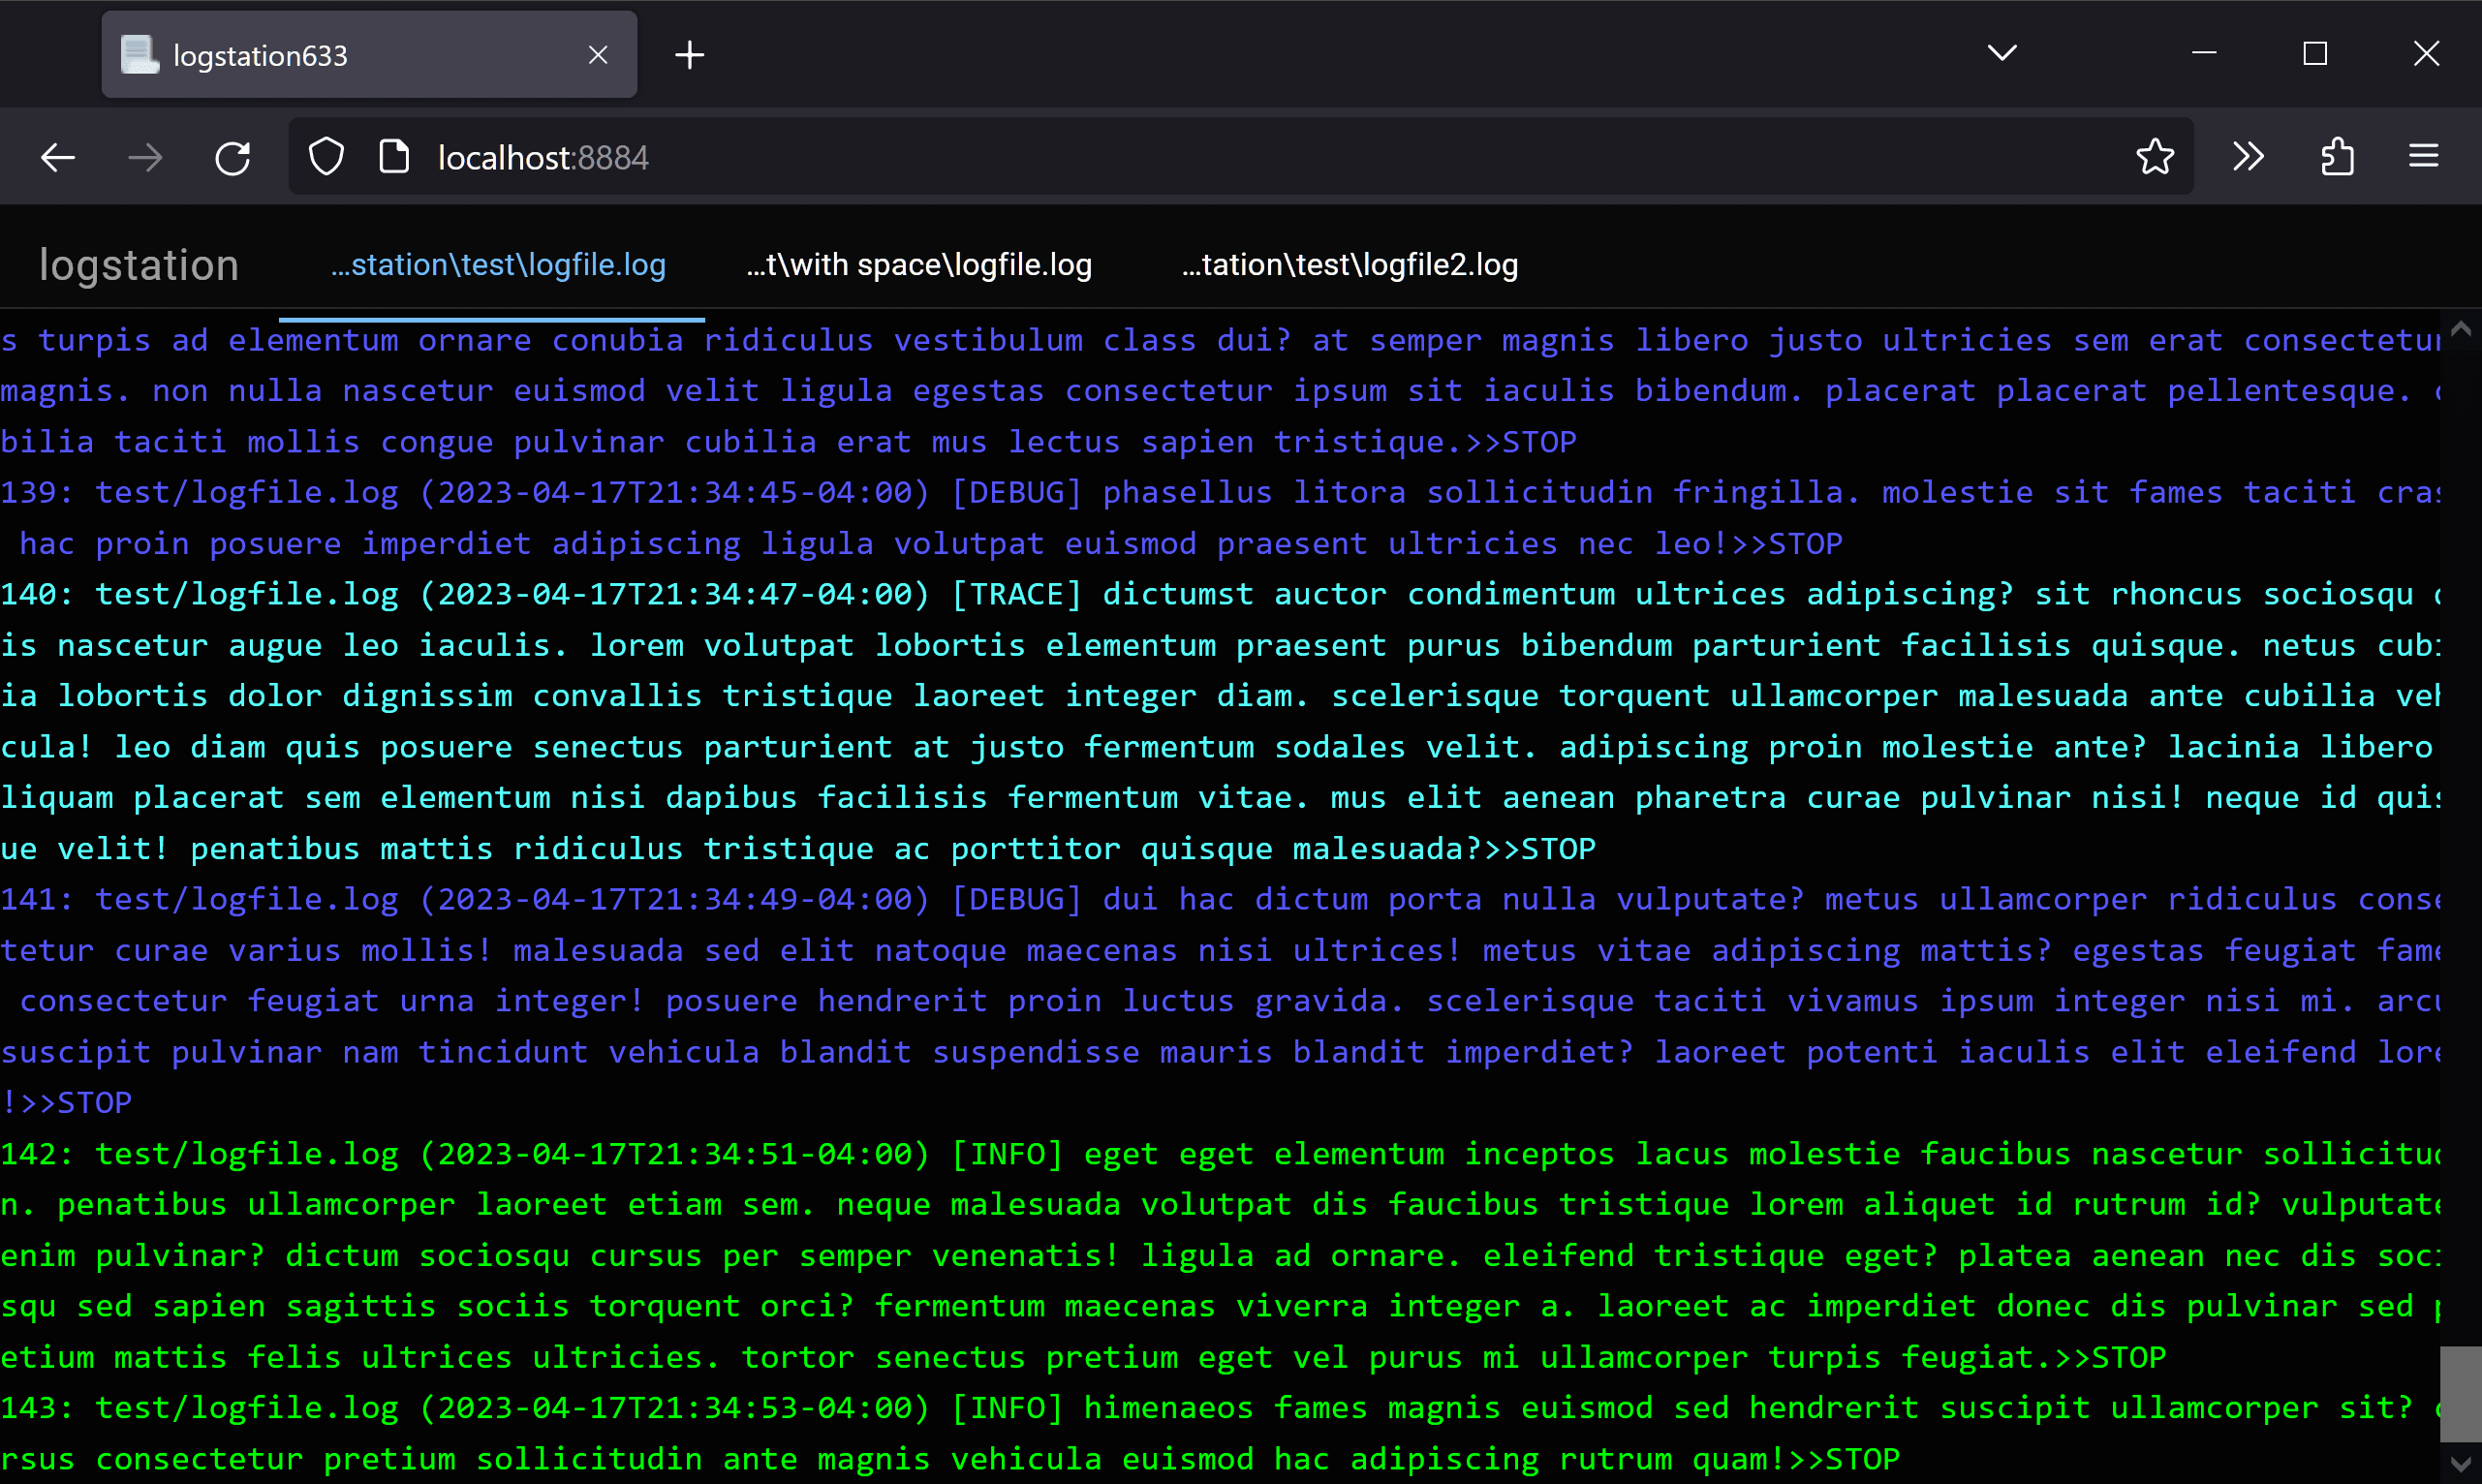Image resolution: width=2482 pixels, height=1484 pixels.
Task: Minimize the browser window
Action: (x=2204, y=53)
